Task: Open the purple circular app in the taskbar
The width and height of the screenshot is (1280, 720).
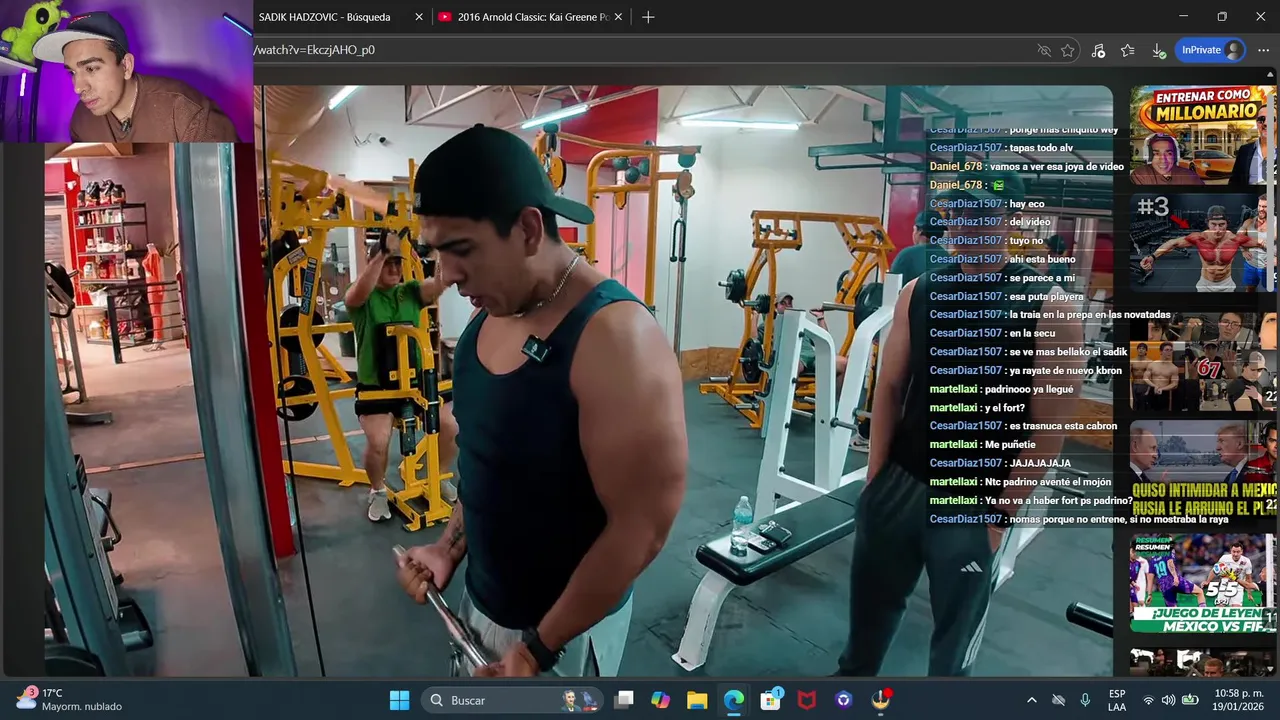Action: (844, 700)
